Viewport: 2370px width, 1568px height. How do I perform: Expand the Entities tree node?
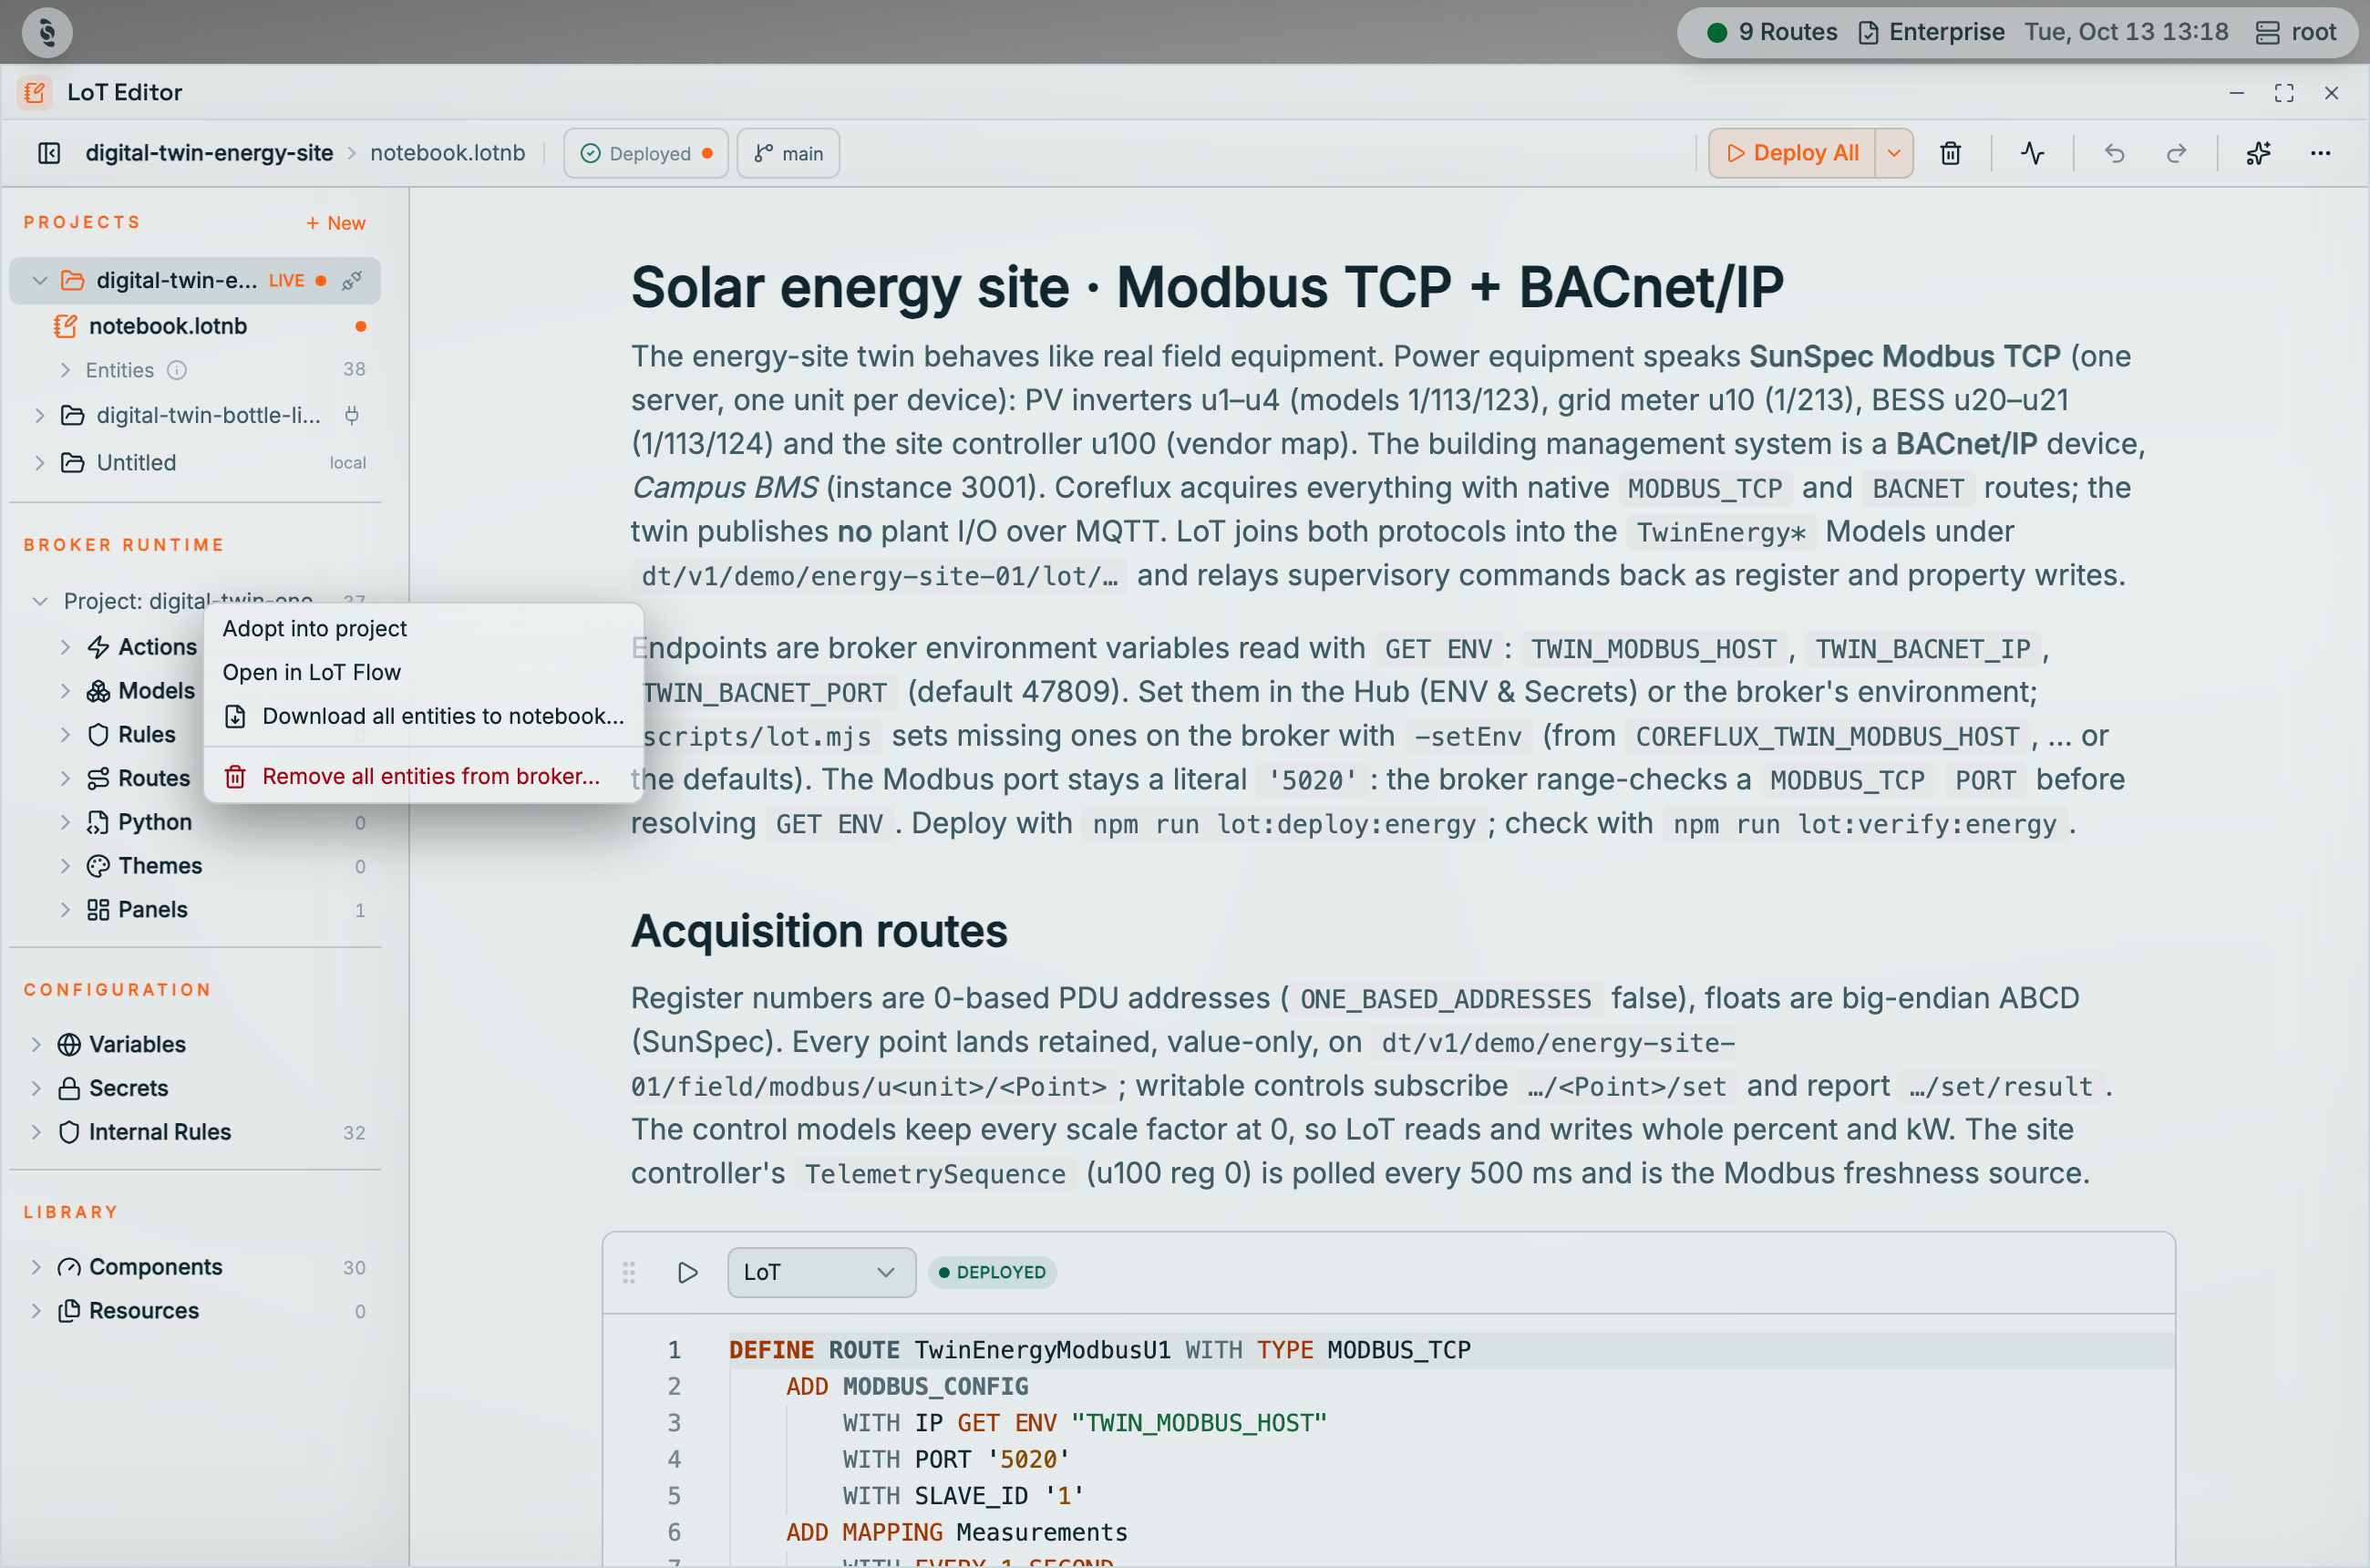click(x=65, y=370)
